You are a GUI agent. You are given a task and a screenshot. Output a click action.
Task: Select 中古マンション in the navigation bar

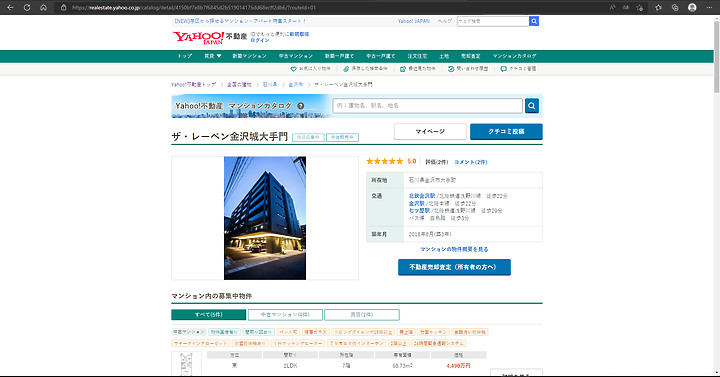click(296, 56)
